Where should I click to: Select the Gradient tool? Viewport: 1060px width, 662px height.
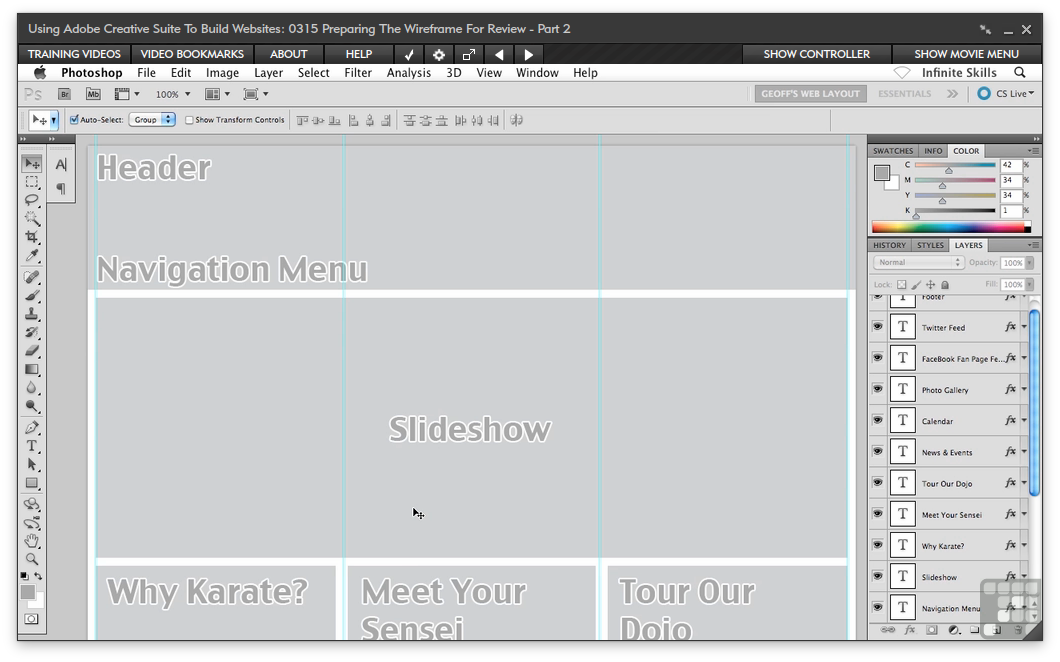(x=32, y=369)
